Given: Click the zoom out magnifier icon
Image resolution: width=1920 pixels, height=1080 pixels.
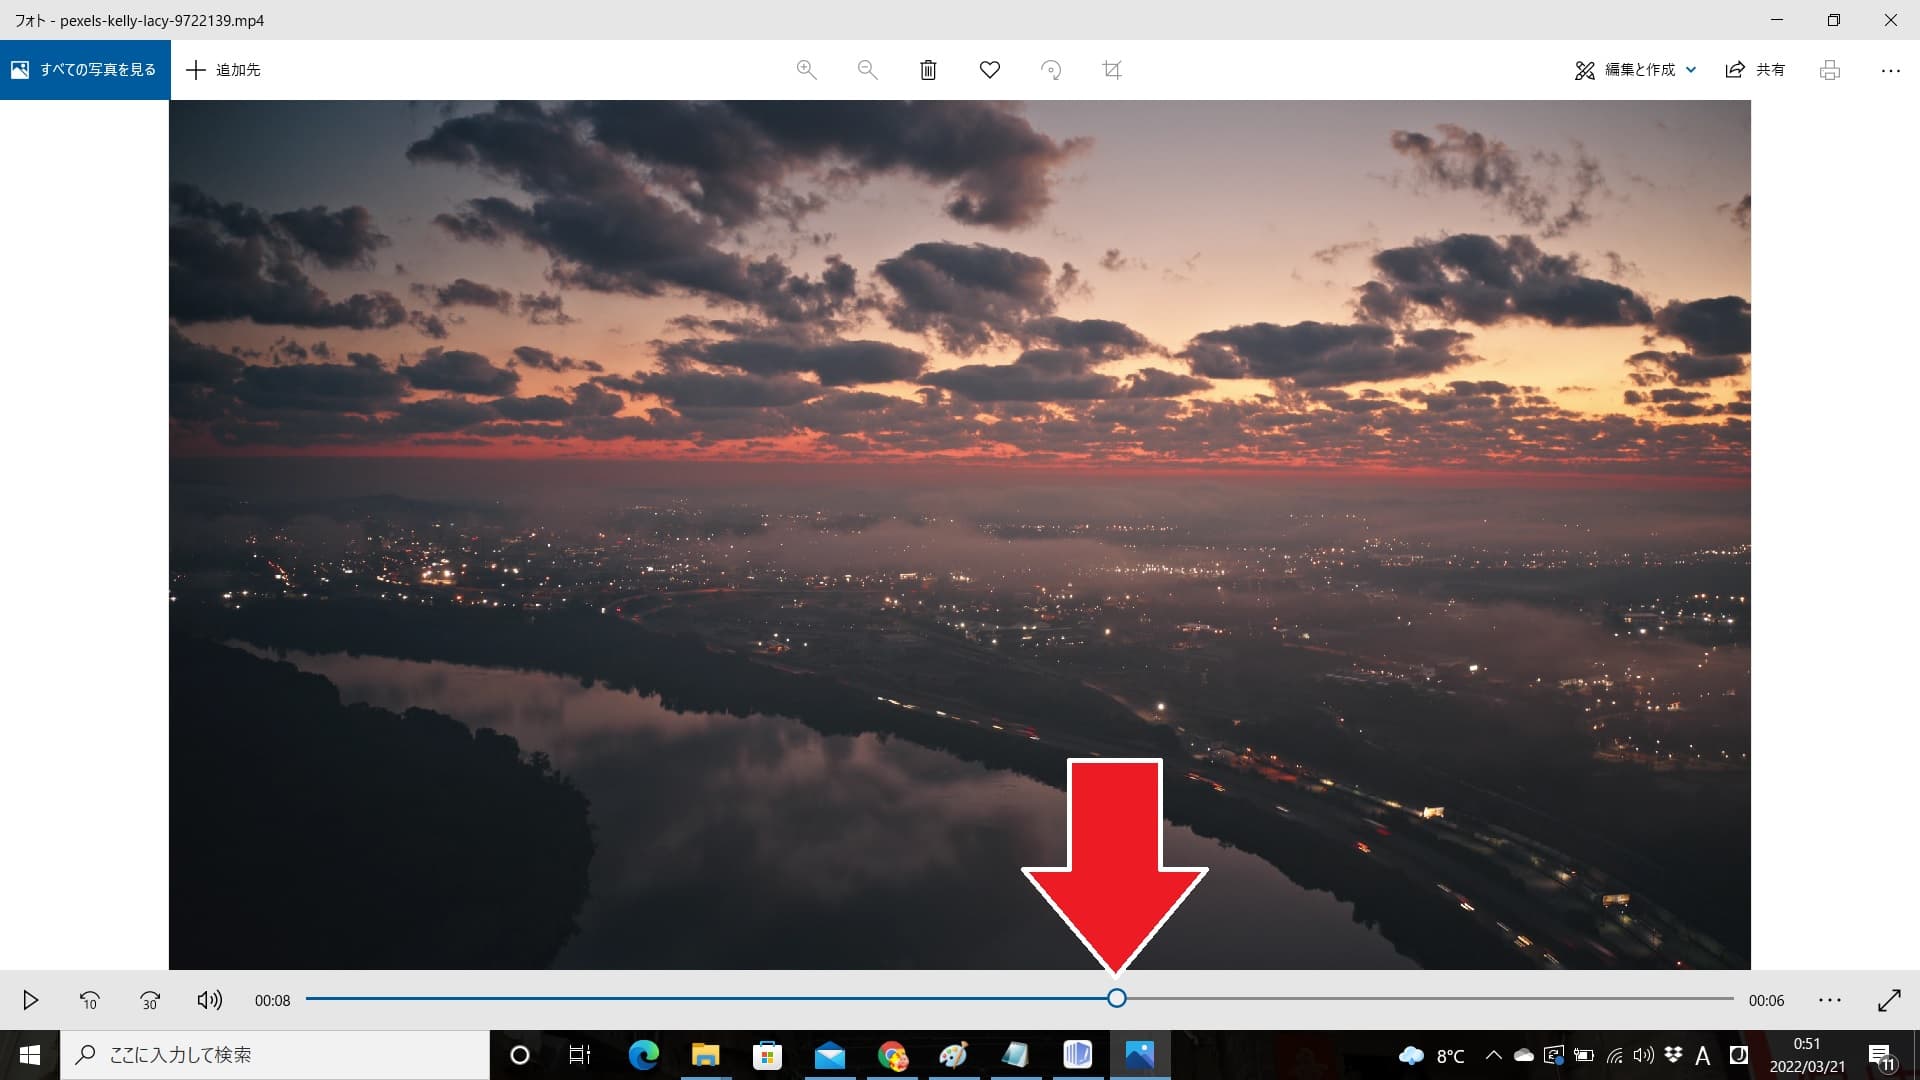Looking at the screenshot, I should pos(867,70).
